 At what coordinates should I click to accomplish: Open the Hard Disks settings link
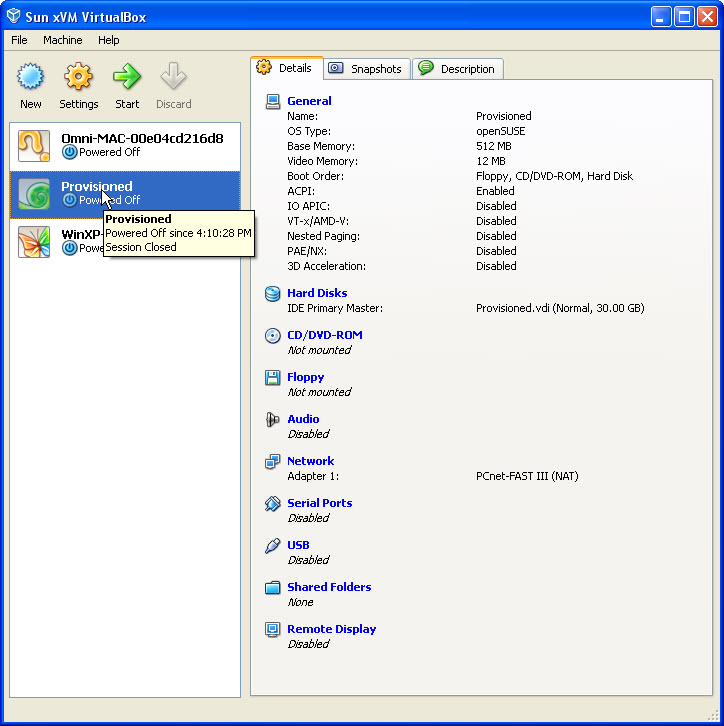click(317, 293)
